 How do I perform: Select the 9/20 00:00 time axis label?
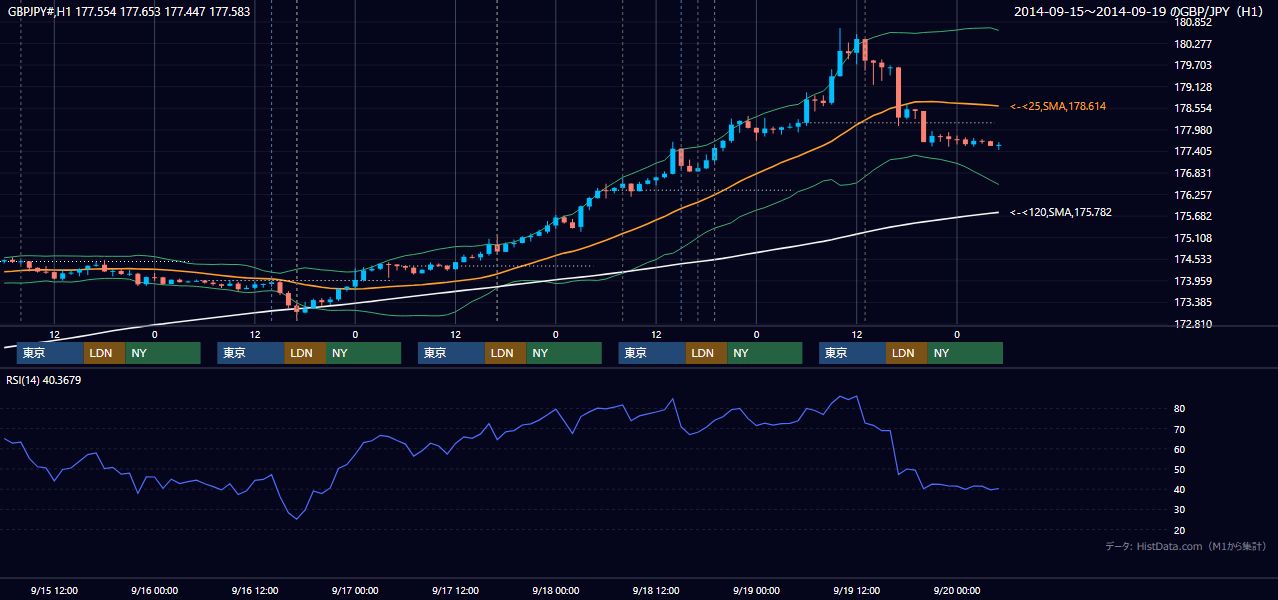click(957, 590)
